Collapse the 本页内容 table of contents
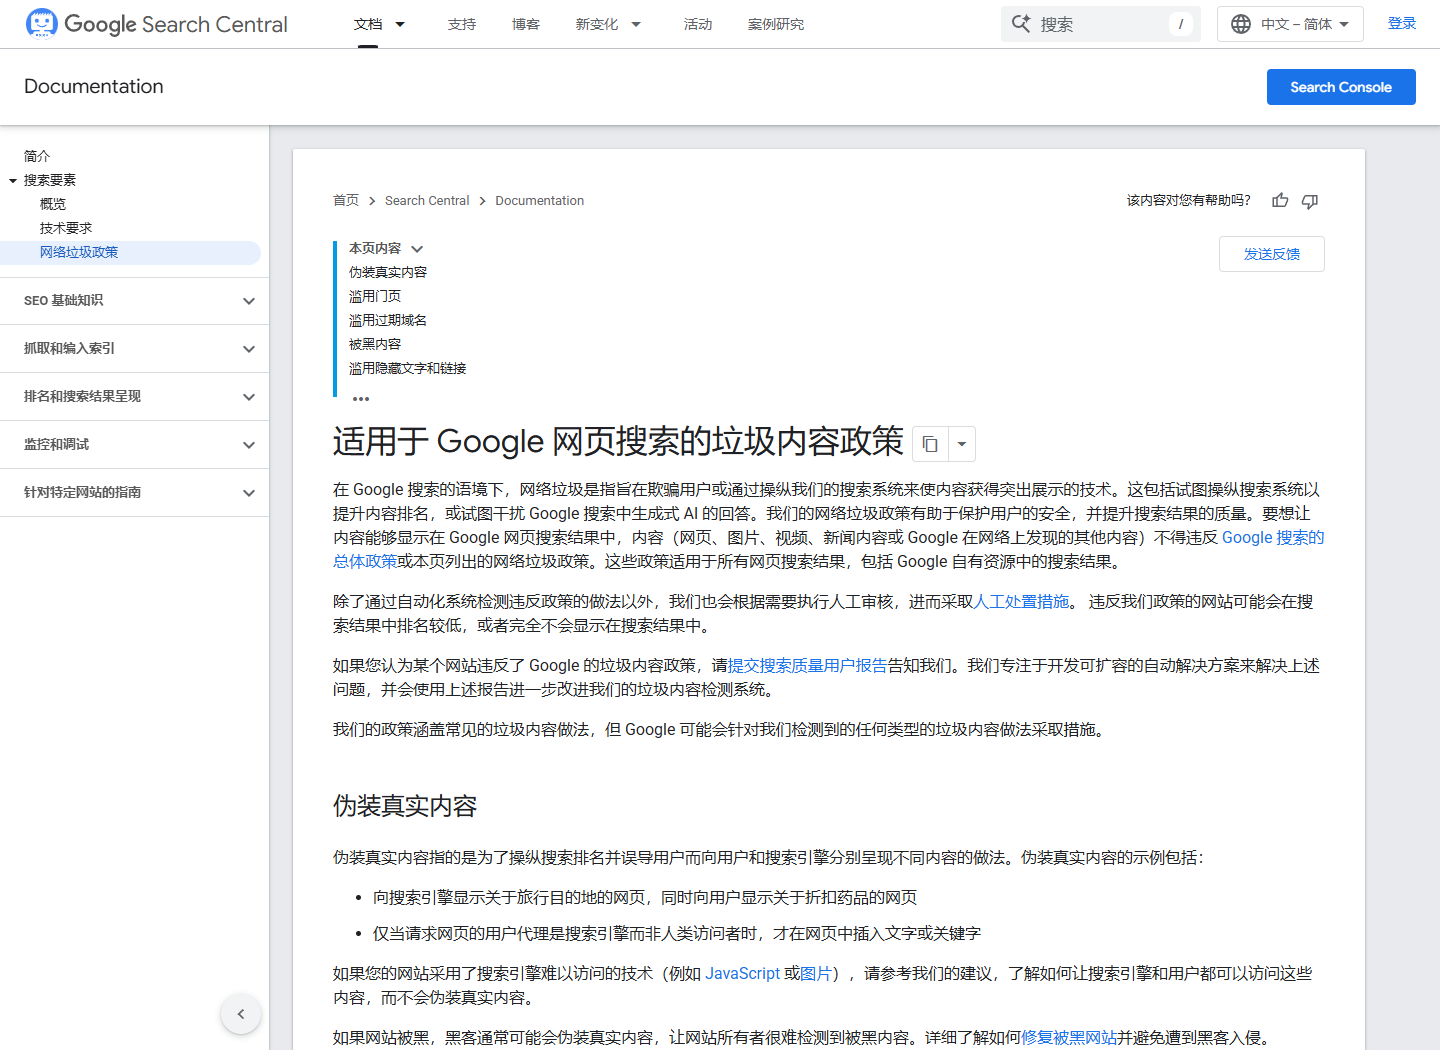The image size is (1440, 1050). [417, 249]
